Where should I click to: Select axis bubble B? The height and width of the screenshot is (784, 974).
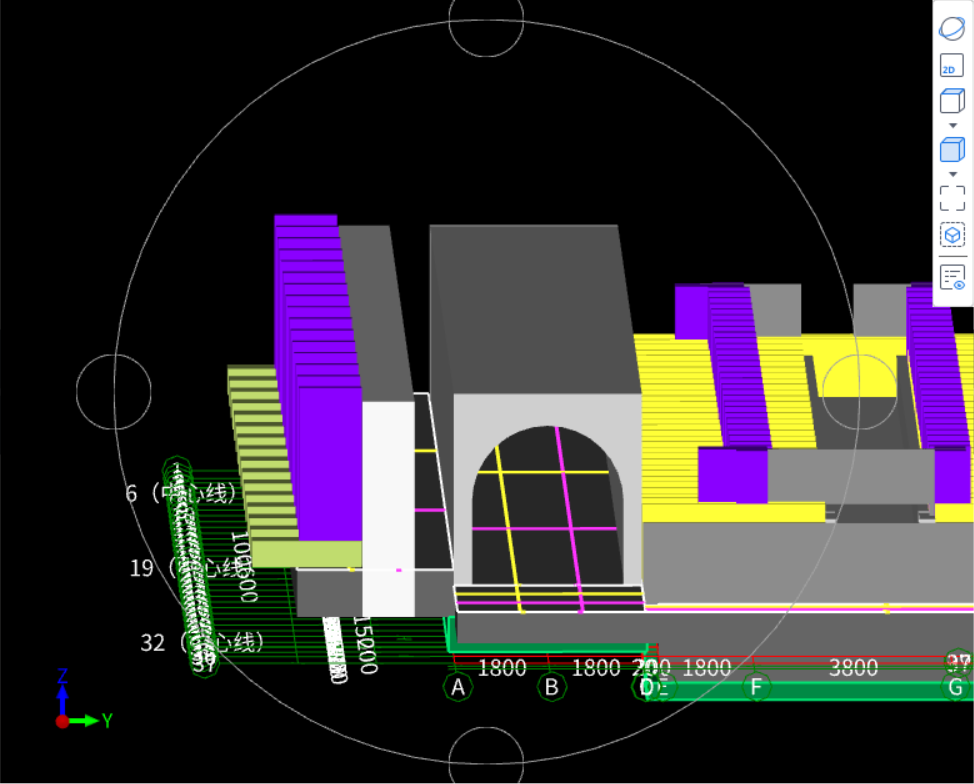click(552, 687)
